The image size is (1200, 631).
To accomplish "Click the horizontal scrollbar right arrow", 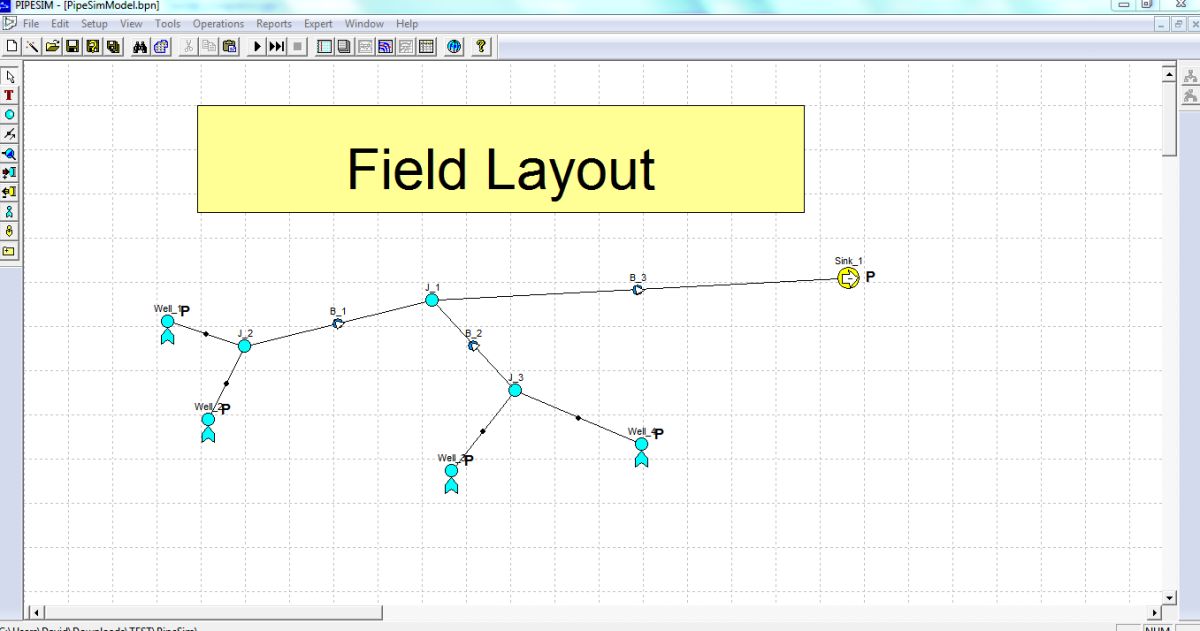I will tap(1155, 612).
